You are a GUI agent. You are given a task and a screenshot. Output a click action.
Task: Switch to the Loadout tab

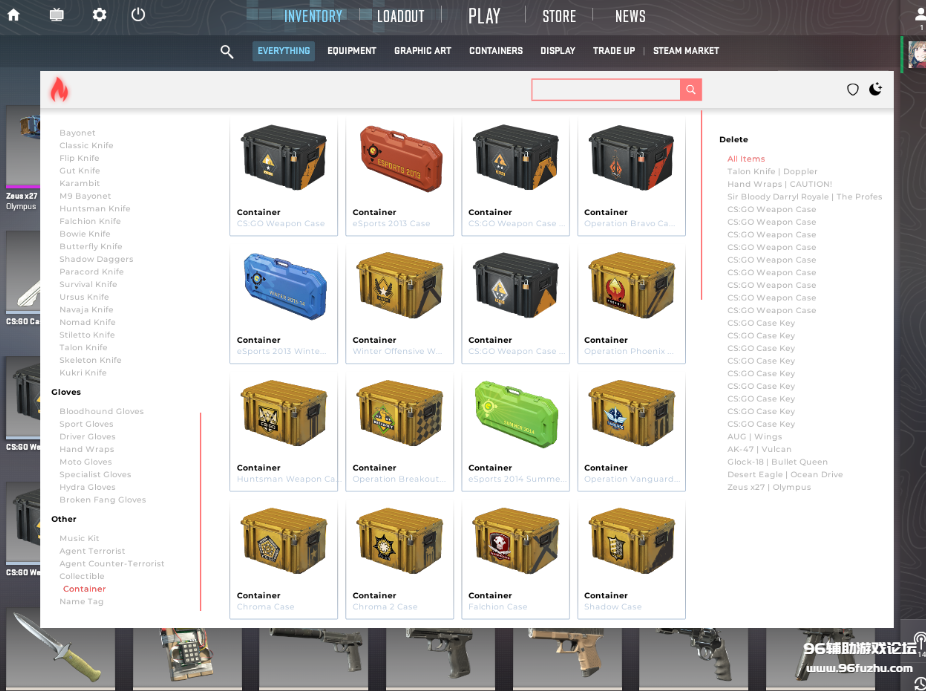point(400,16)
